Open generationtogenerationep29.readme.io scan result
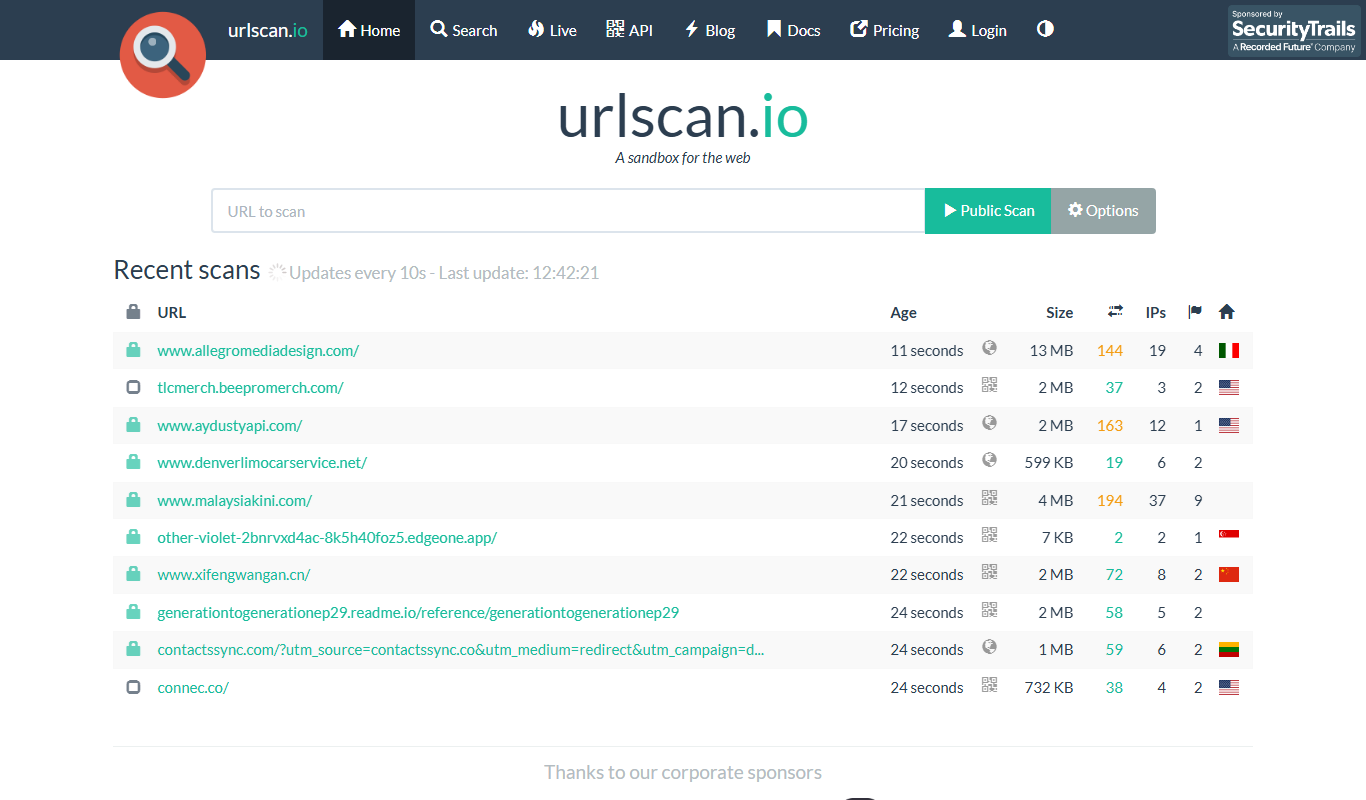The height and width of the screenshot is (800, 1366). [x=418, y=613]
